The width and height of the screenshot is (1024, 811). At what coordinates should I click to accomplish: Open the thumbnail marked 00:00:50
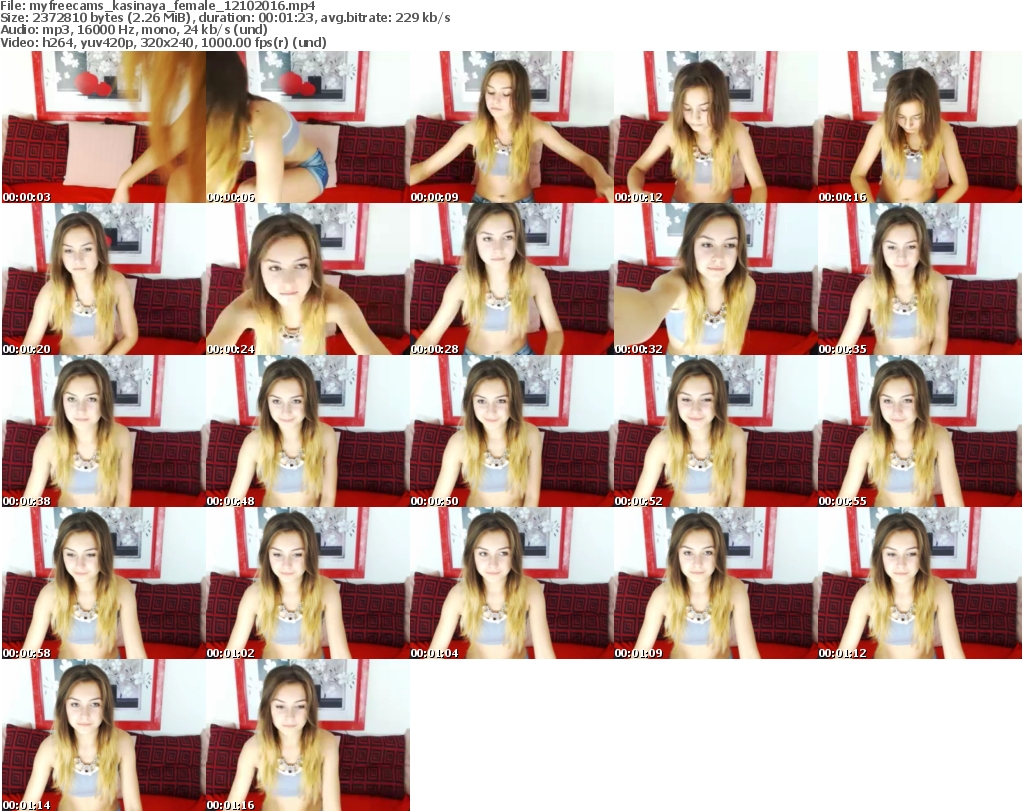pyautogui.click(x=511, y=431)
